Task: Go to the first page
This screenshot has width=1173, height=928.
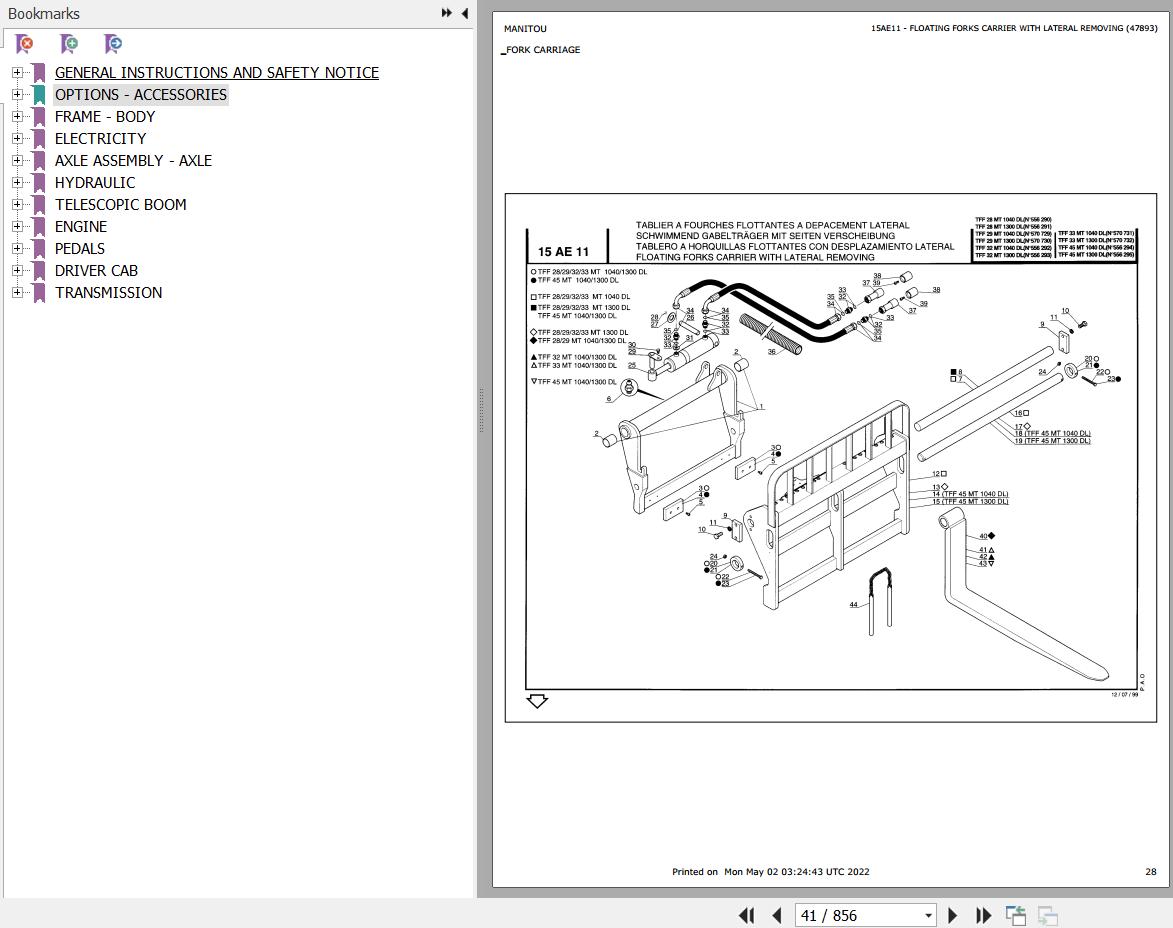Action: click(746, 915)
